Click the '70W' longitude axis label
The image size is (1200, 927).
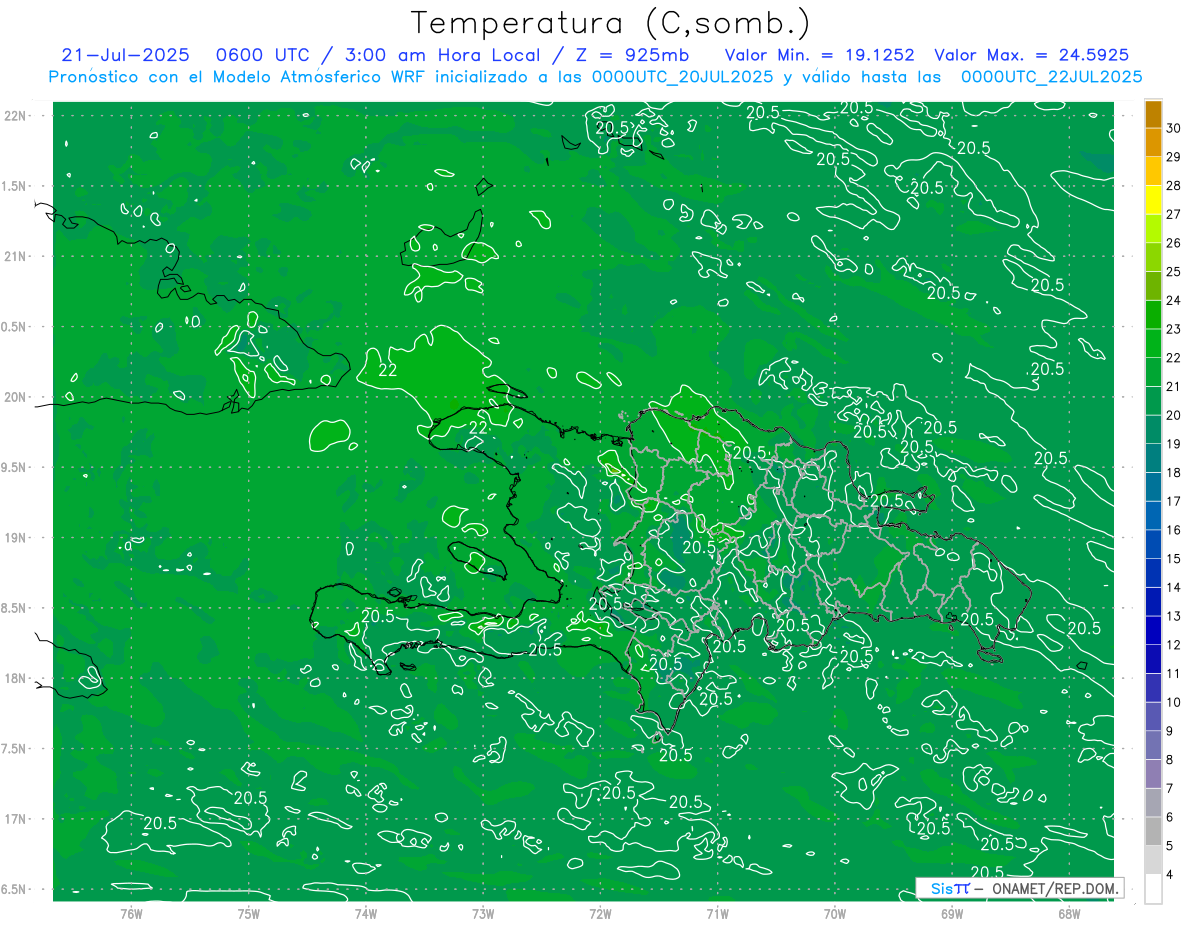(x=835, y=913)
